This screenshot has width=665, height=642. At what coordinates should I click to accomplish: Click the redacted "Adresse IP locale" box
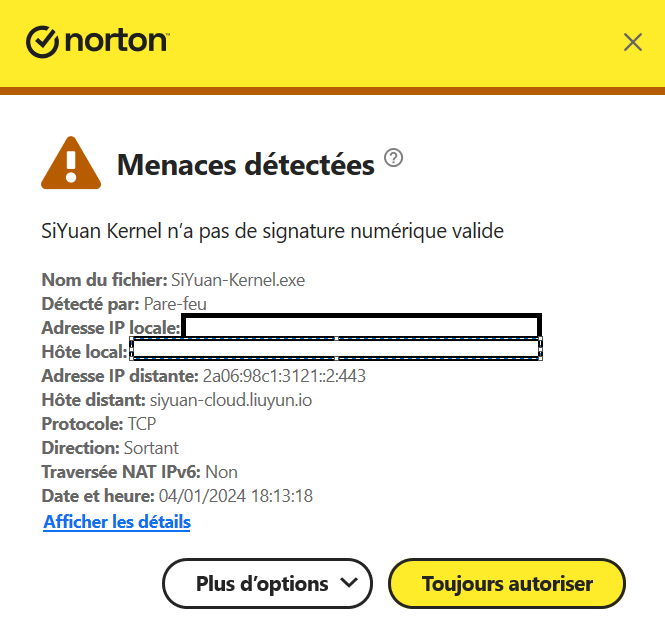pyautogui.click(x=361, y=326)
